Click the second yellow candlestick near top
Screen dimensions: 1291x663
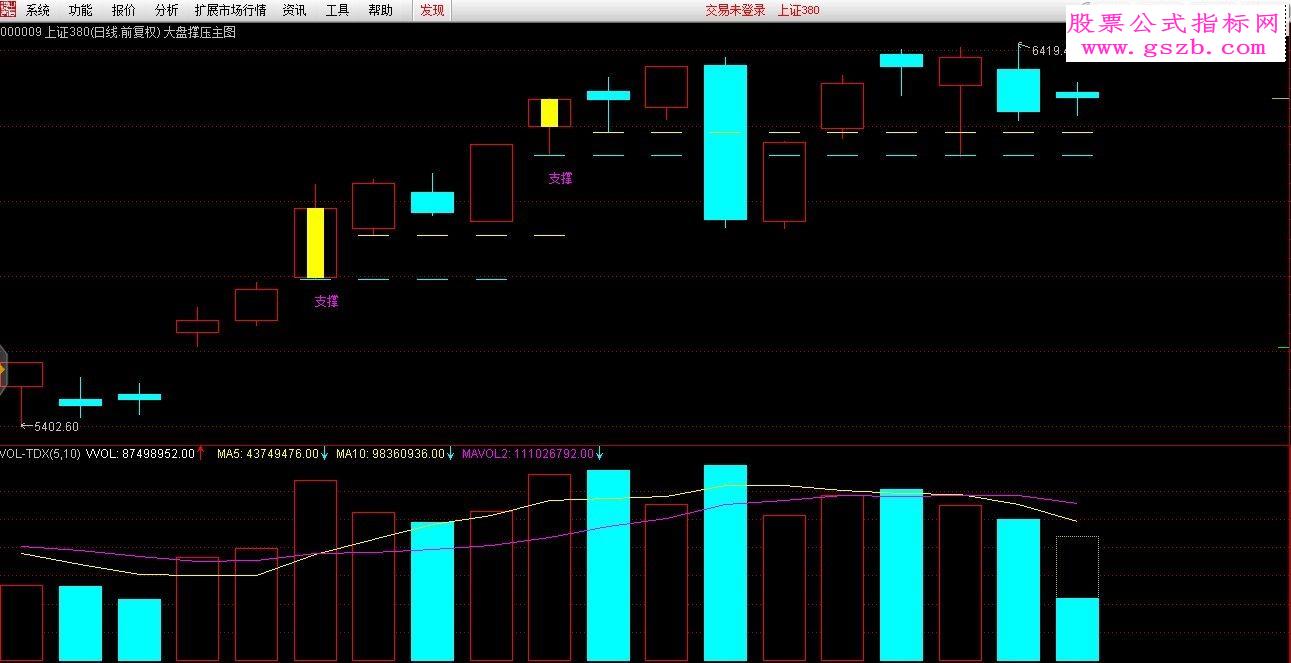tap(549, 112)
